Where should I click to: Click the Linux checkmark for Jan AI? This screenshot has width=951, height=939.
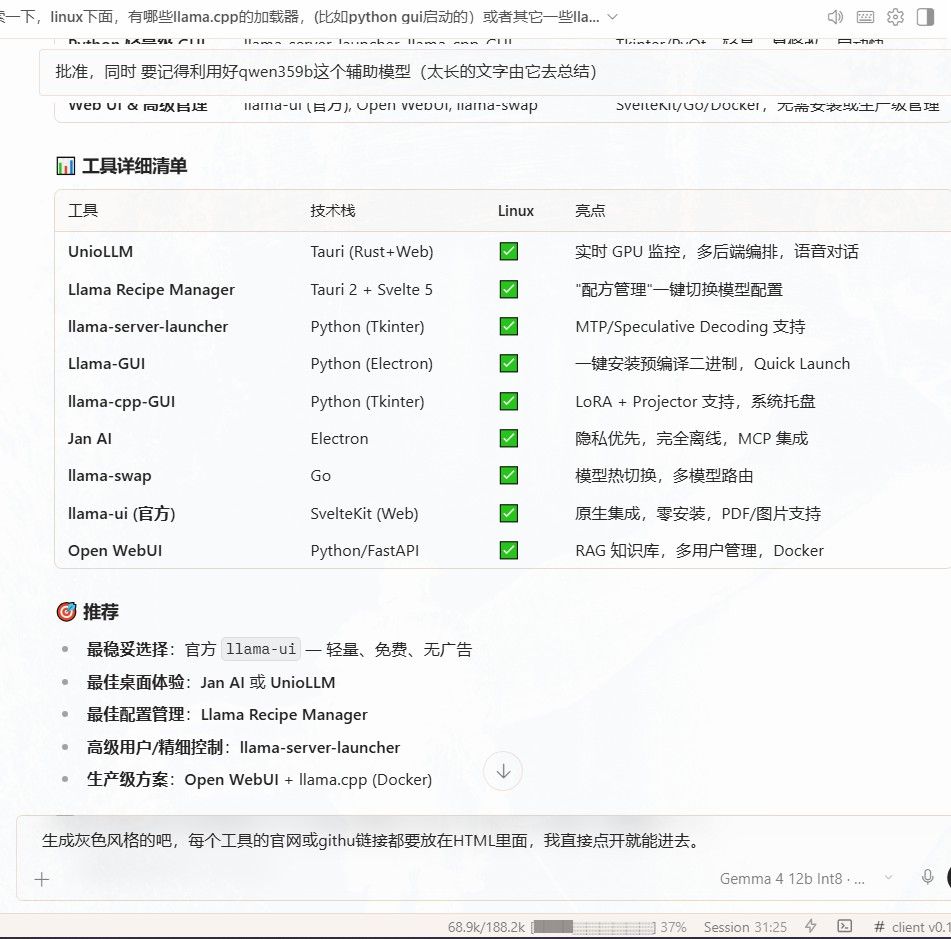509,438
